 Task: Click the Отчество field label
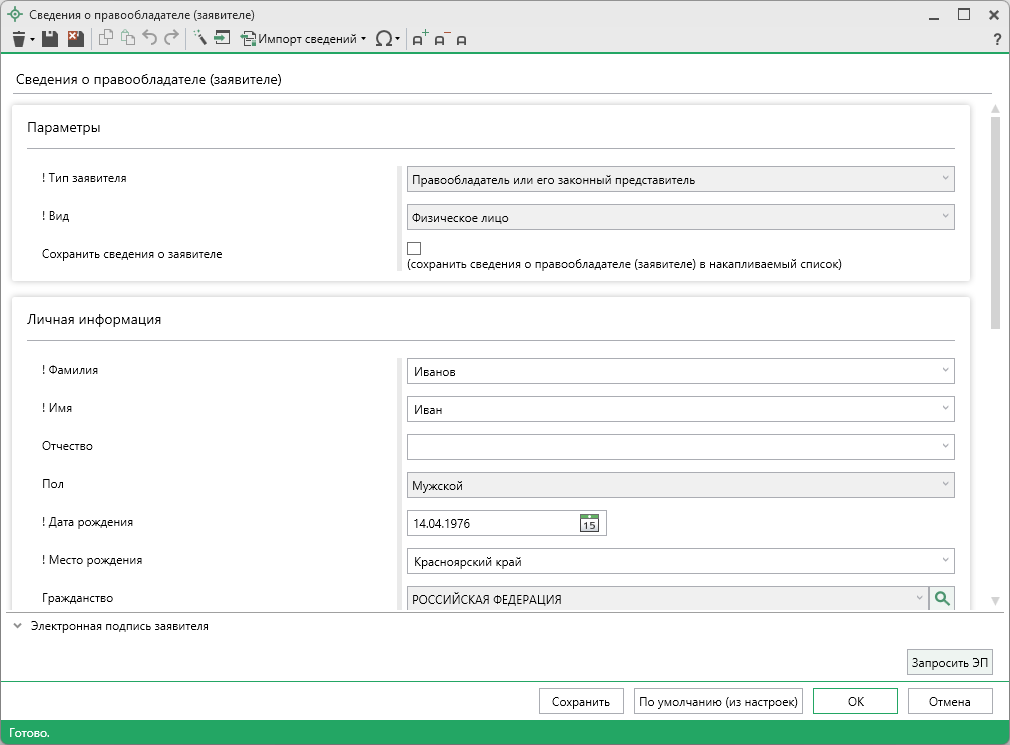pos(67,446)
